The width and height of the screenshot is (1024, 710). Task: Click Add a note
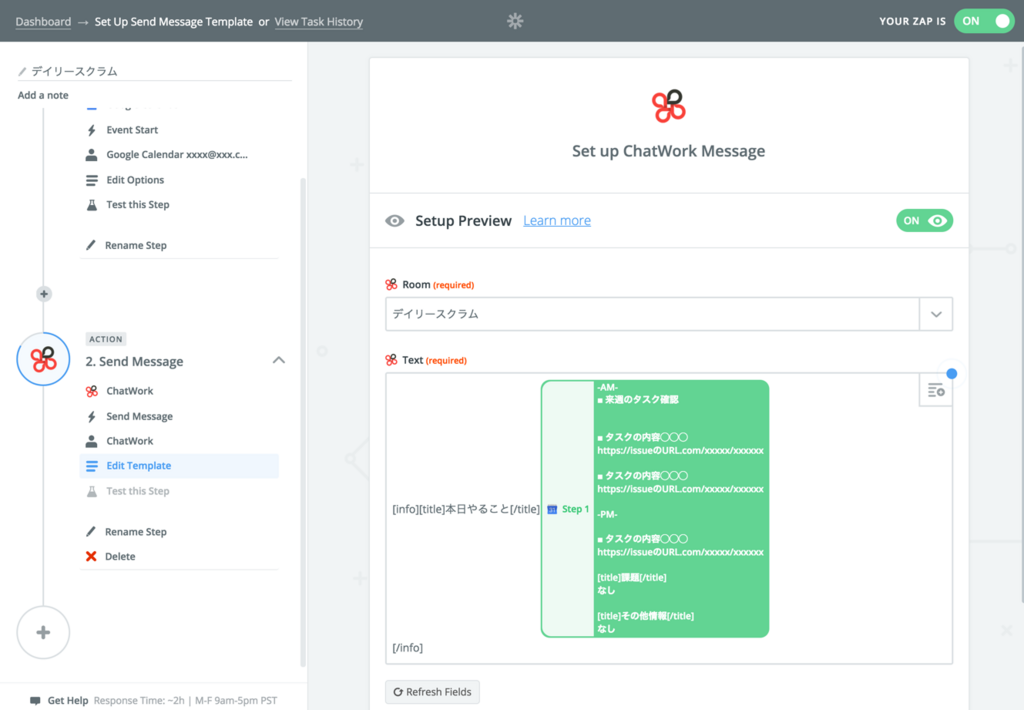(x=43, y=95)
